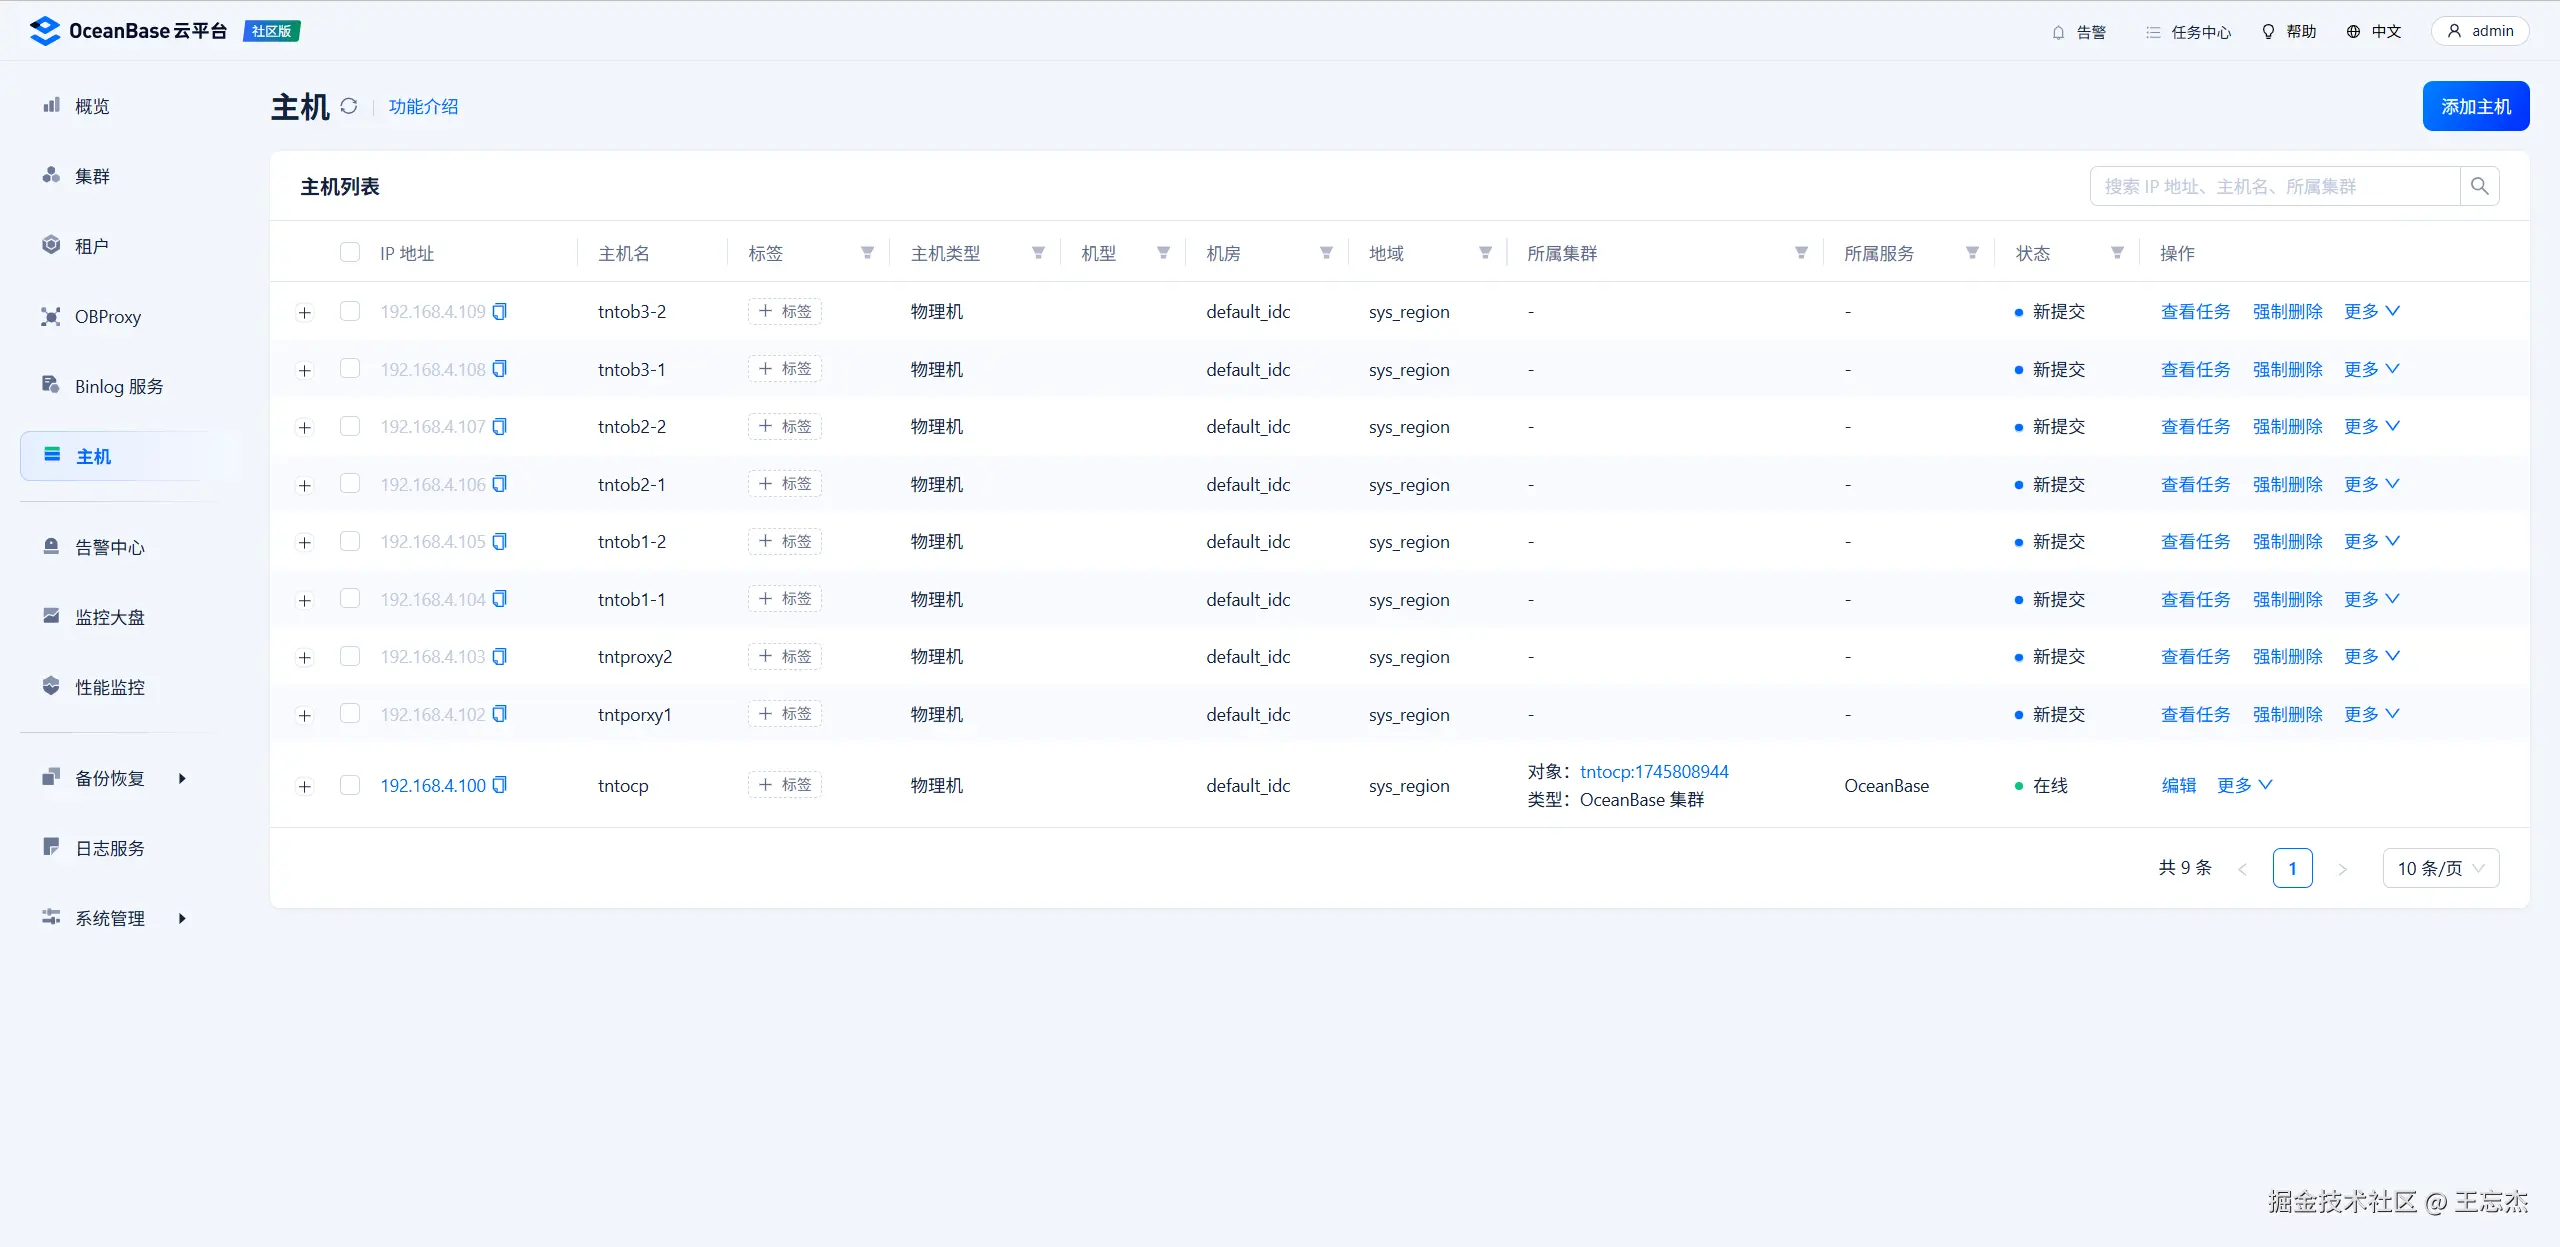Expand the tntob3-2 host row
The height and width of the screenshot is (1247, 2560).
coord(305,313)
